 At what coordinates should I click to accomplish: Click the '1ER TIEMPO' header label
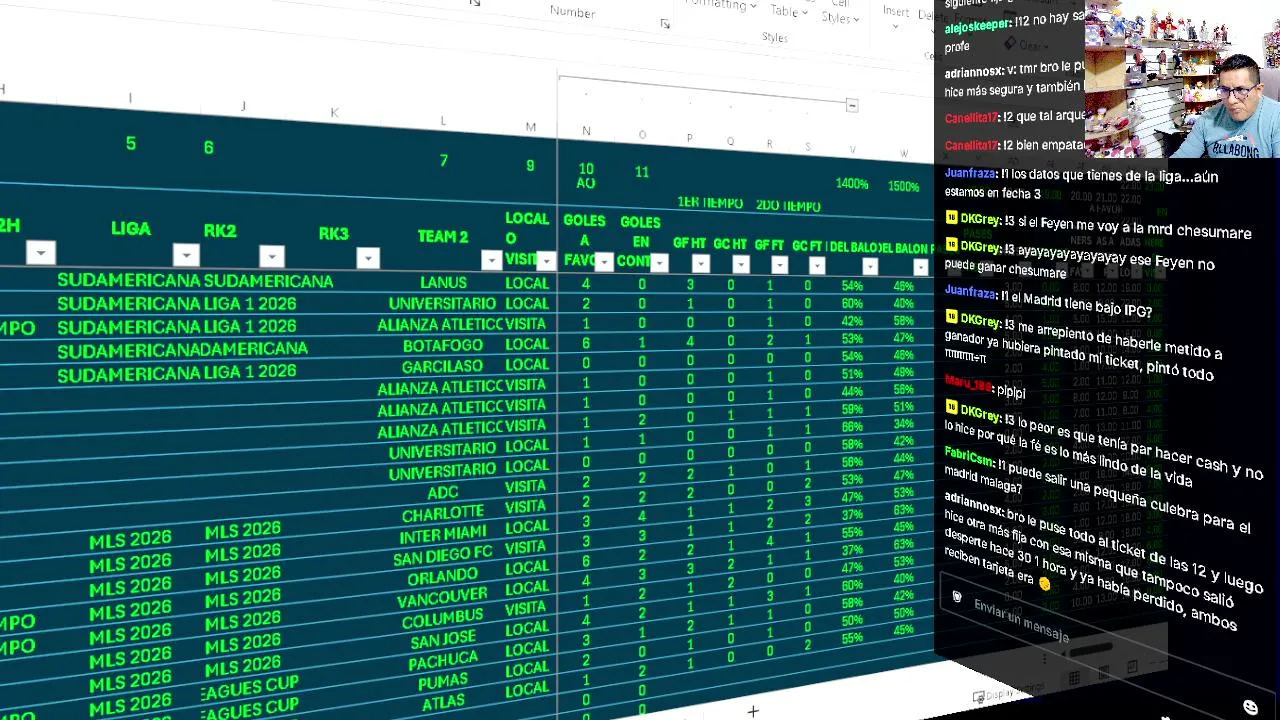710,203
